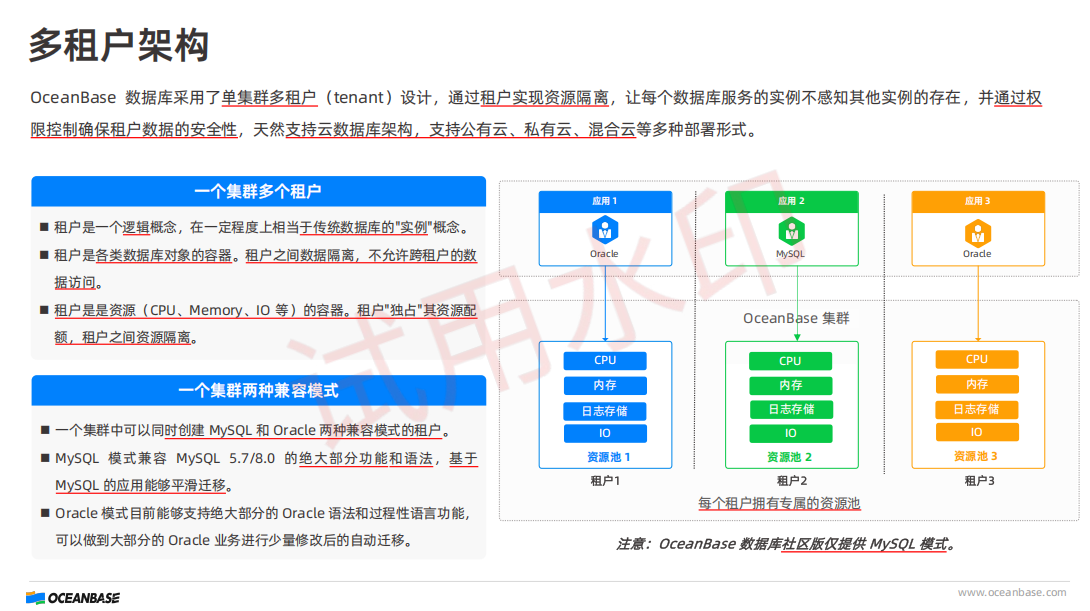Click the blue CPU box in 资源池 1
1090x611 pixels.
point(605,360)
